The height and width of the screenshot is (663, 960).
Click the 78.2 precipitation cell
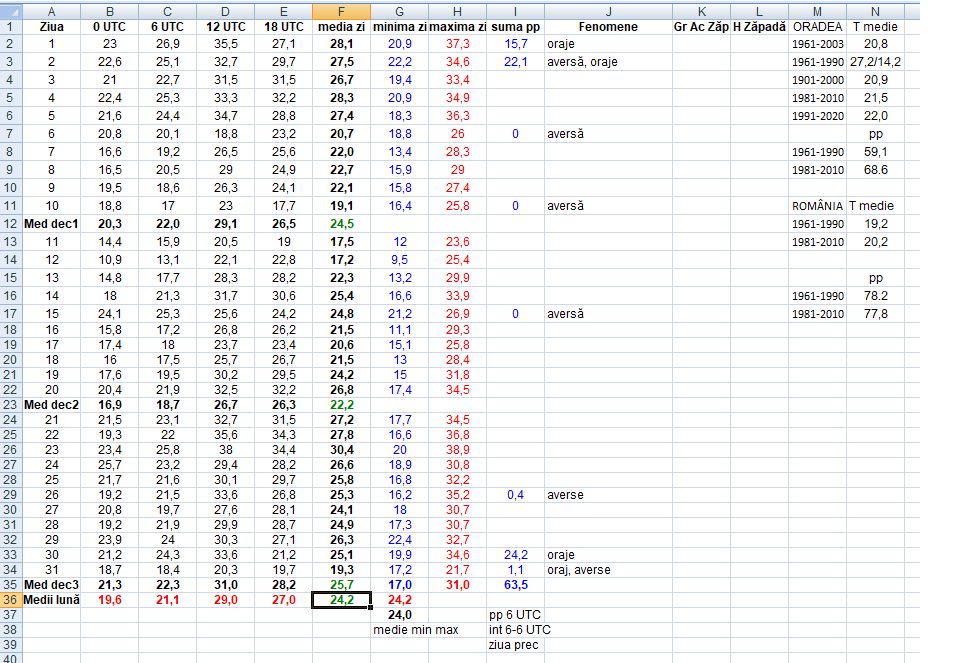[876, 296]
